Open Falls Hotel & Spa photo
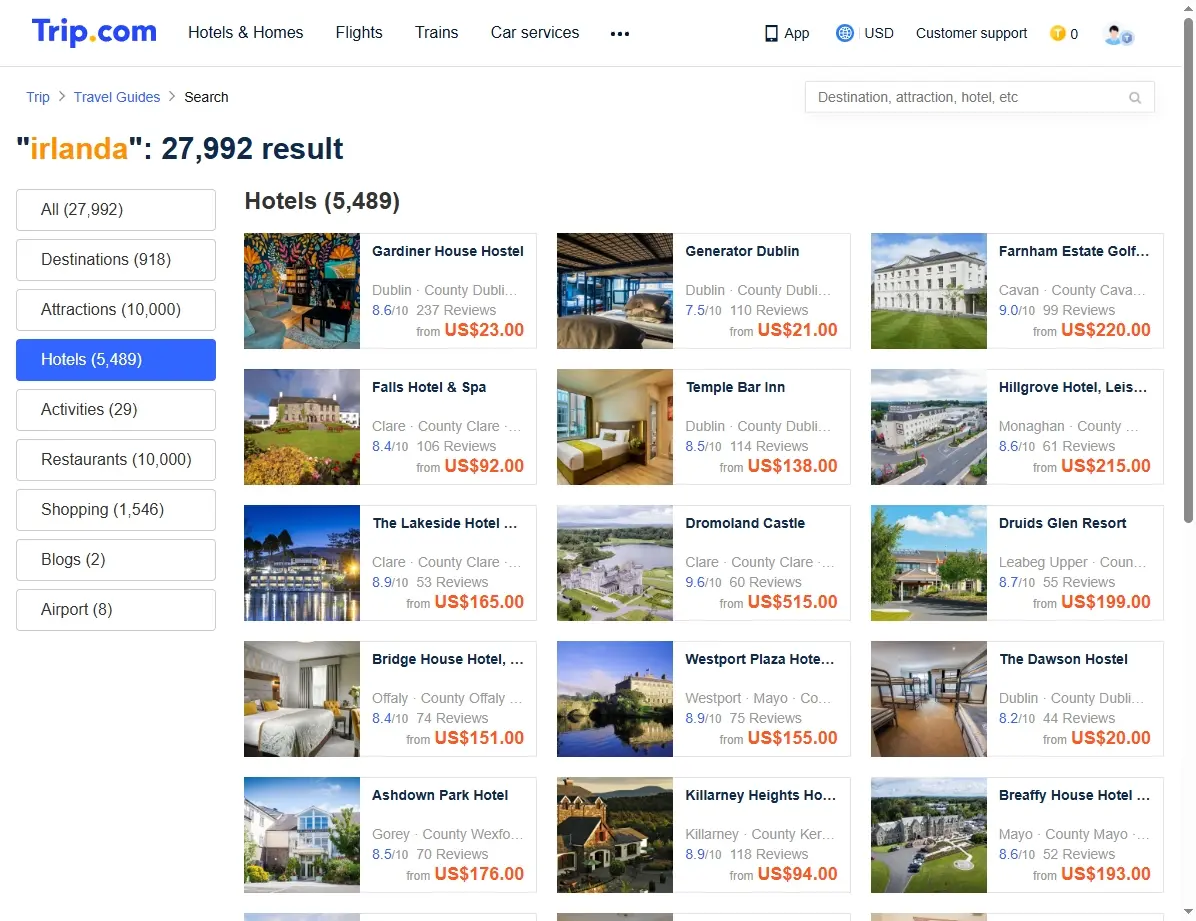The image size is (1196, 921). click(x=301, y=427)
